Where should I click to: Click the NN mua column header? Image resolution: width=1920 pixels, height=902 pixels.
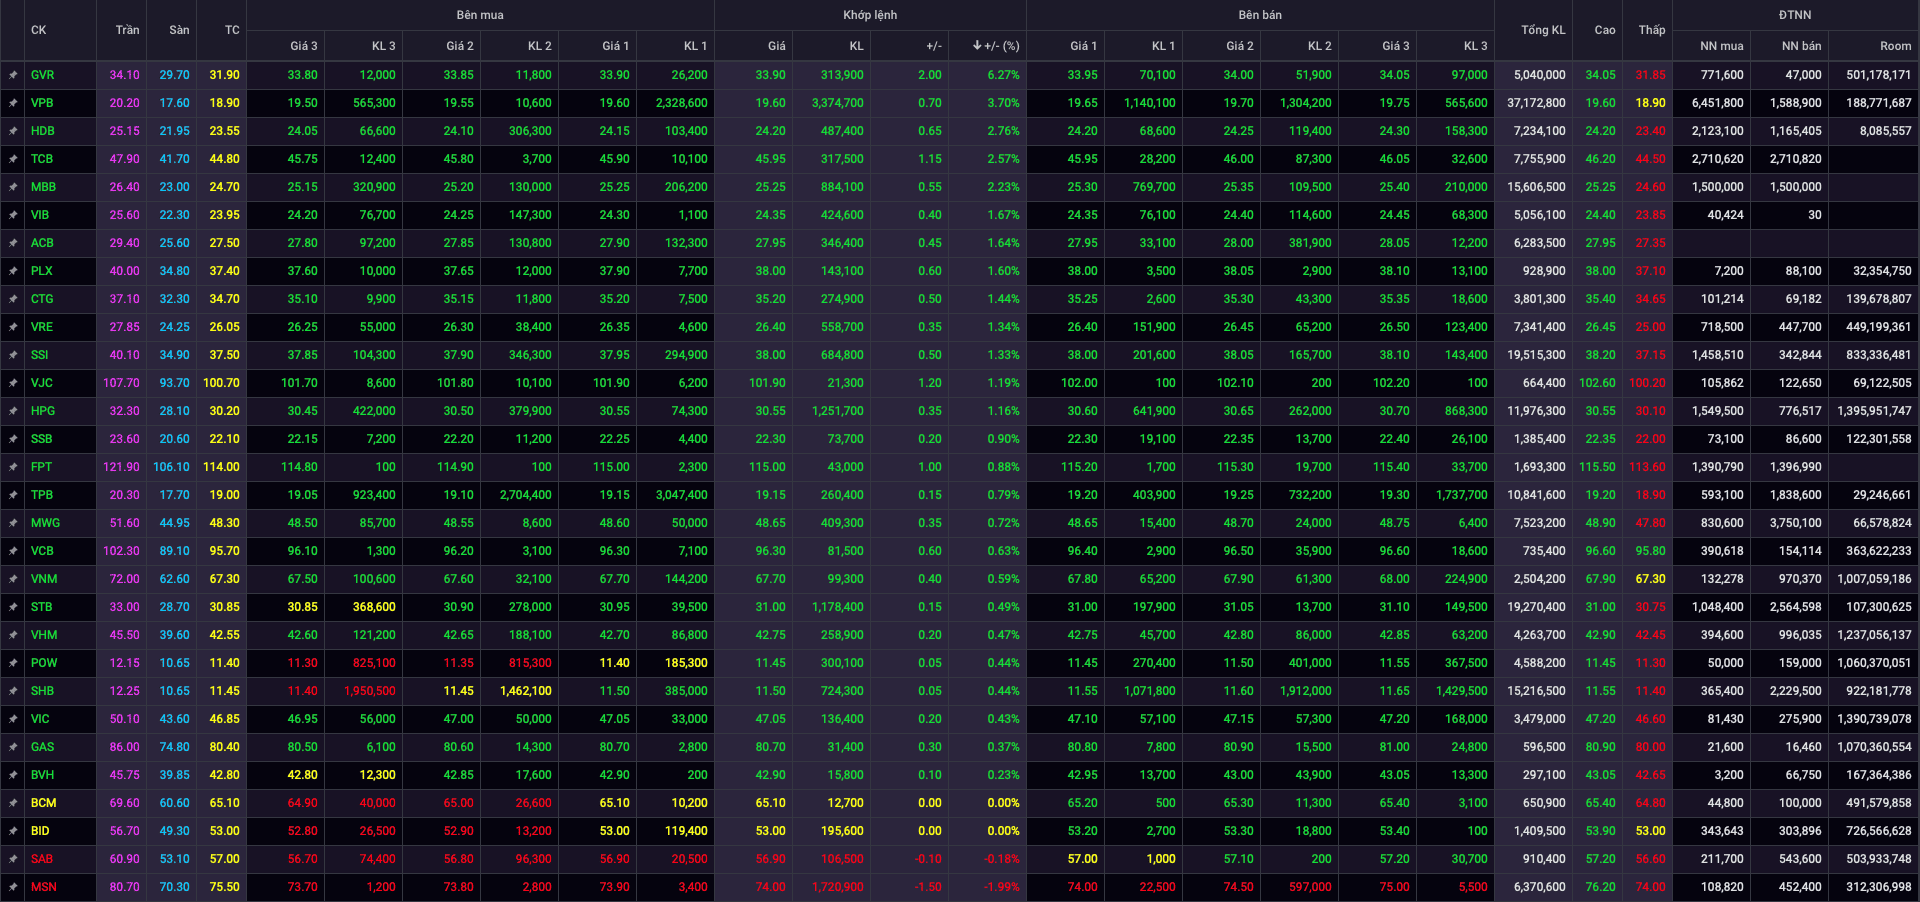click(1721, 46)
